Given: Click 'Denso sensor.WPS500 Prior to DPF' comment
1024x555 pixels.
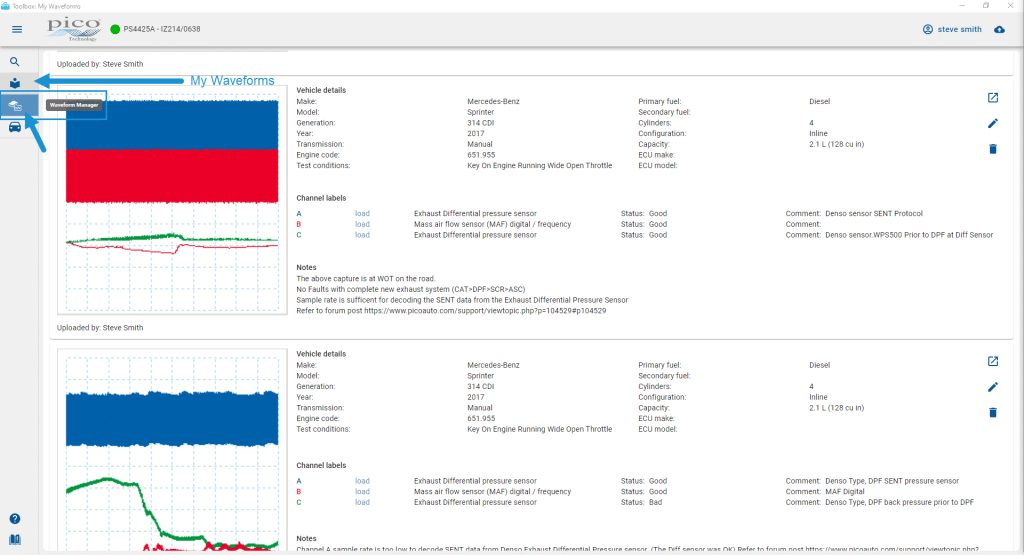Looking at the screenshot, I should [908, 235].
